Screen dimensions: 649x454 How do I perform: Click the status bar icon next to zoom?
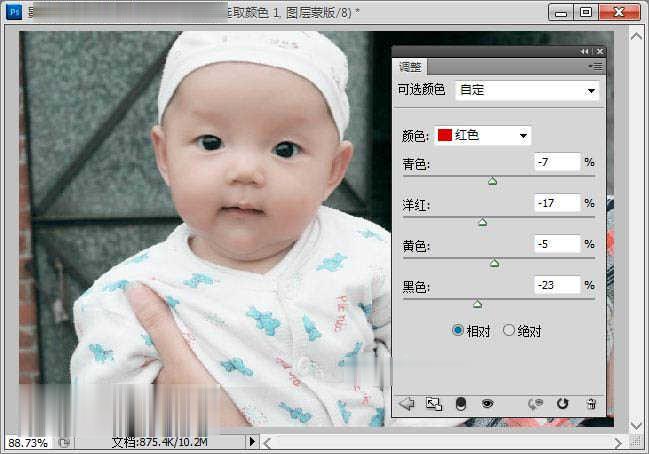click(x=64, y=443)
